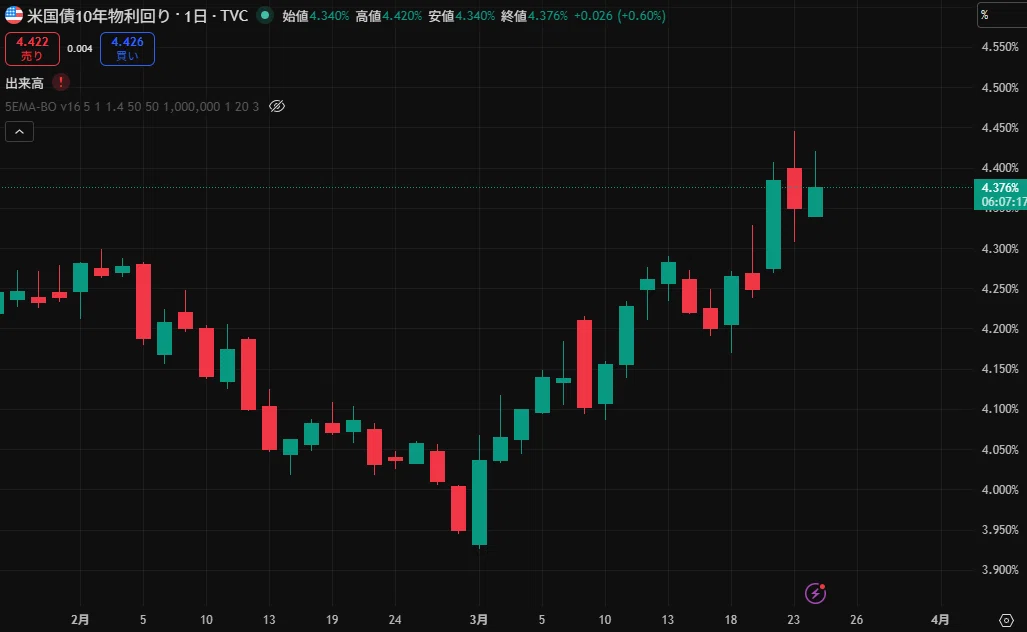1027x632 pixels.
Task: Click the blue 4.426 buy button
Action: 127,48
